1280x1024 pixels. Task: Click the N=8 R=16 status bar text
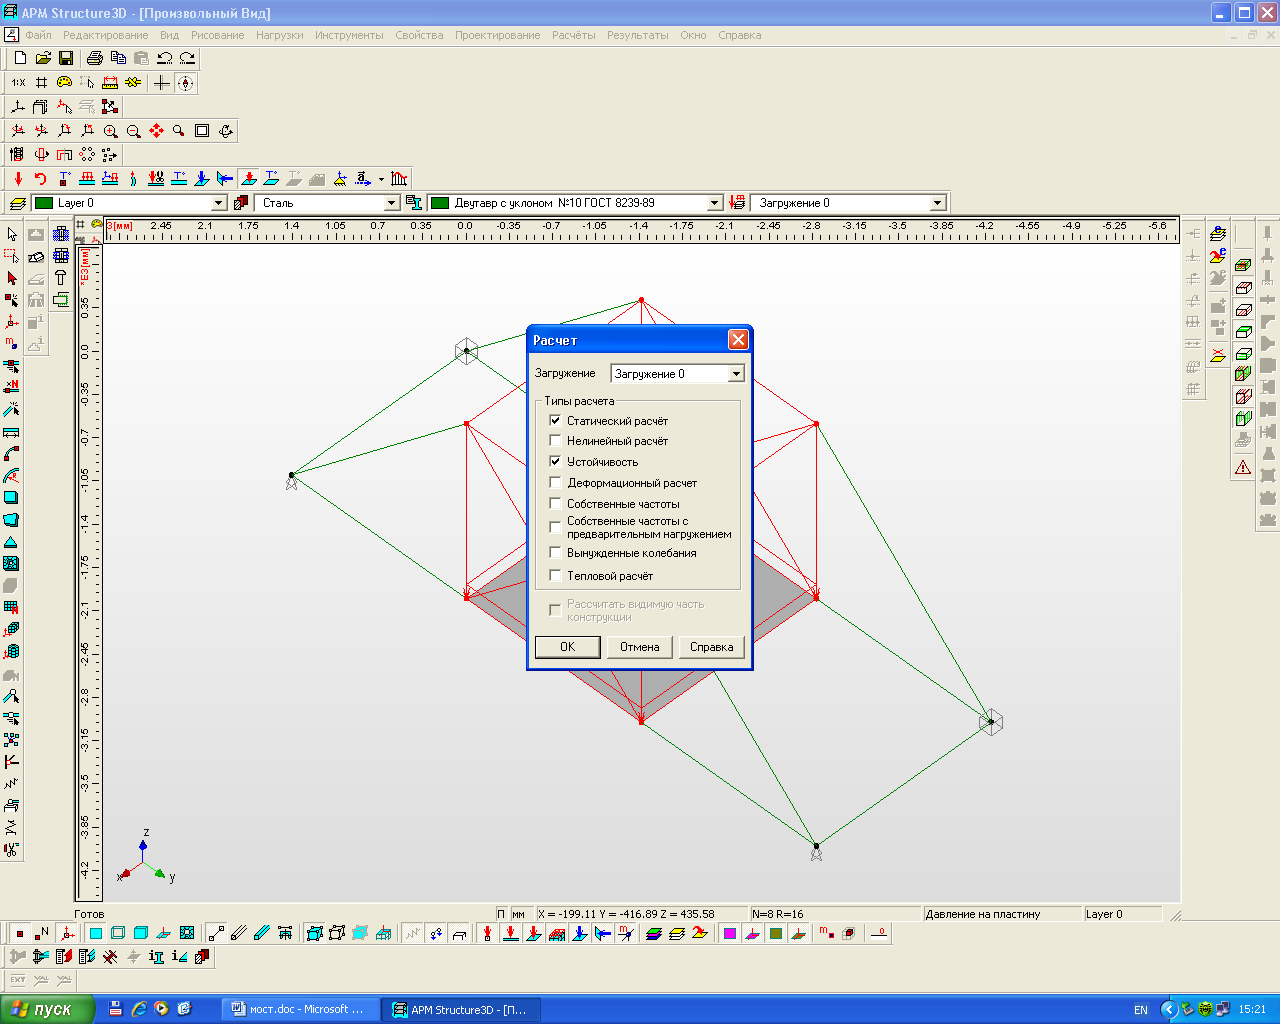tap(778, 914)
